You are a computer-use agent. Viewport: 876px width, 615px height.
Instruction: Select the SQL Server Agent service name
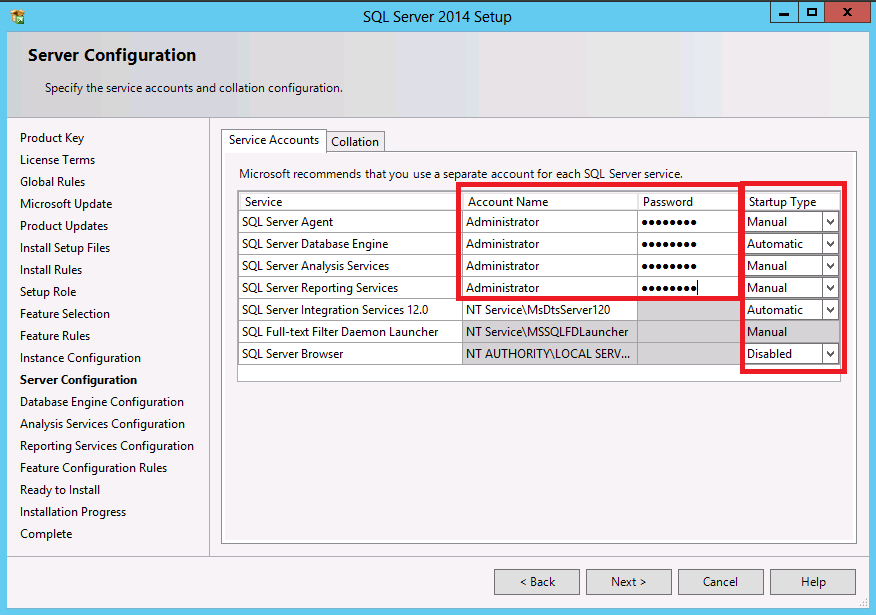287,222
